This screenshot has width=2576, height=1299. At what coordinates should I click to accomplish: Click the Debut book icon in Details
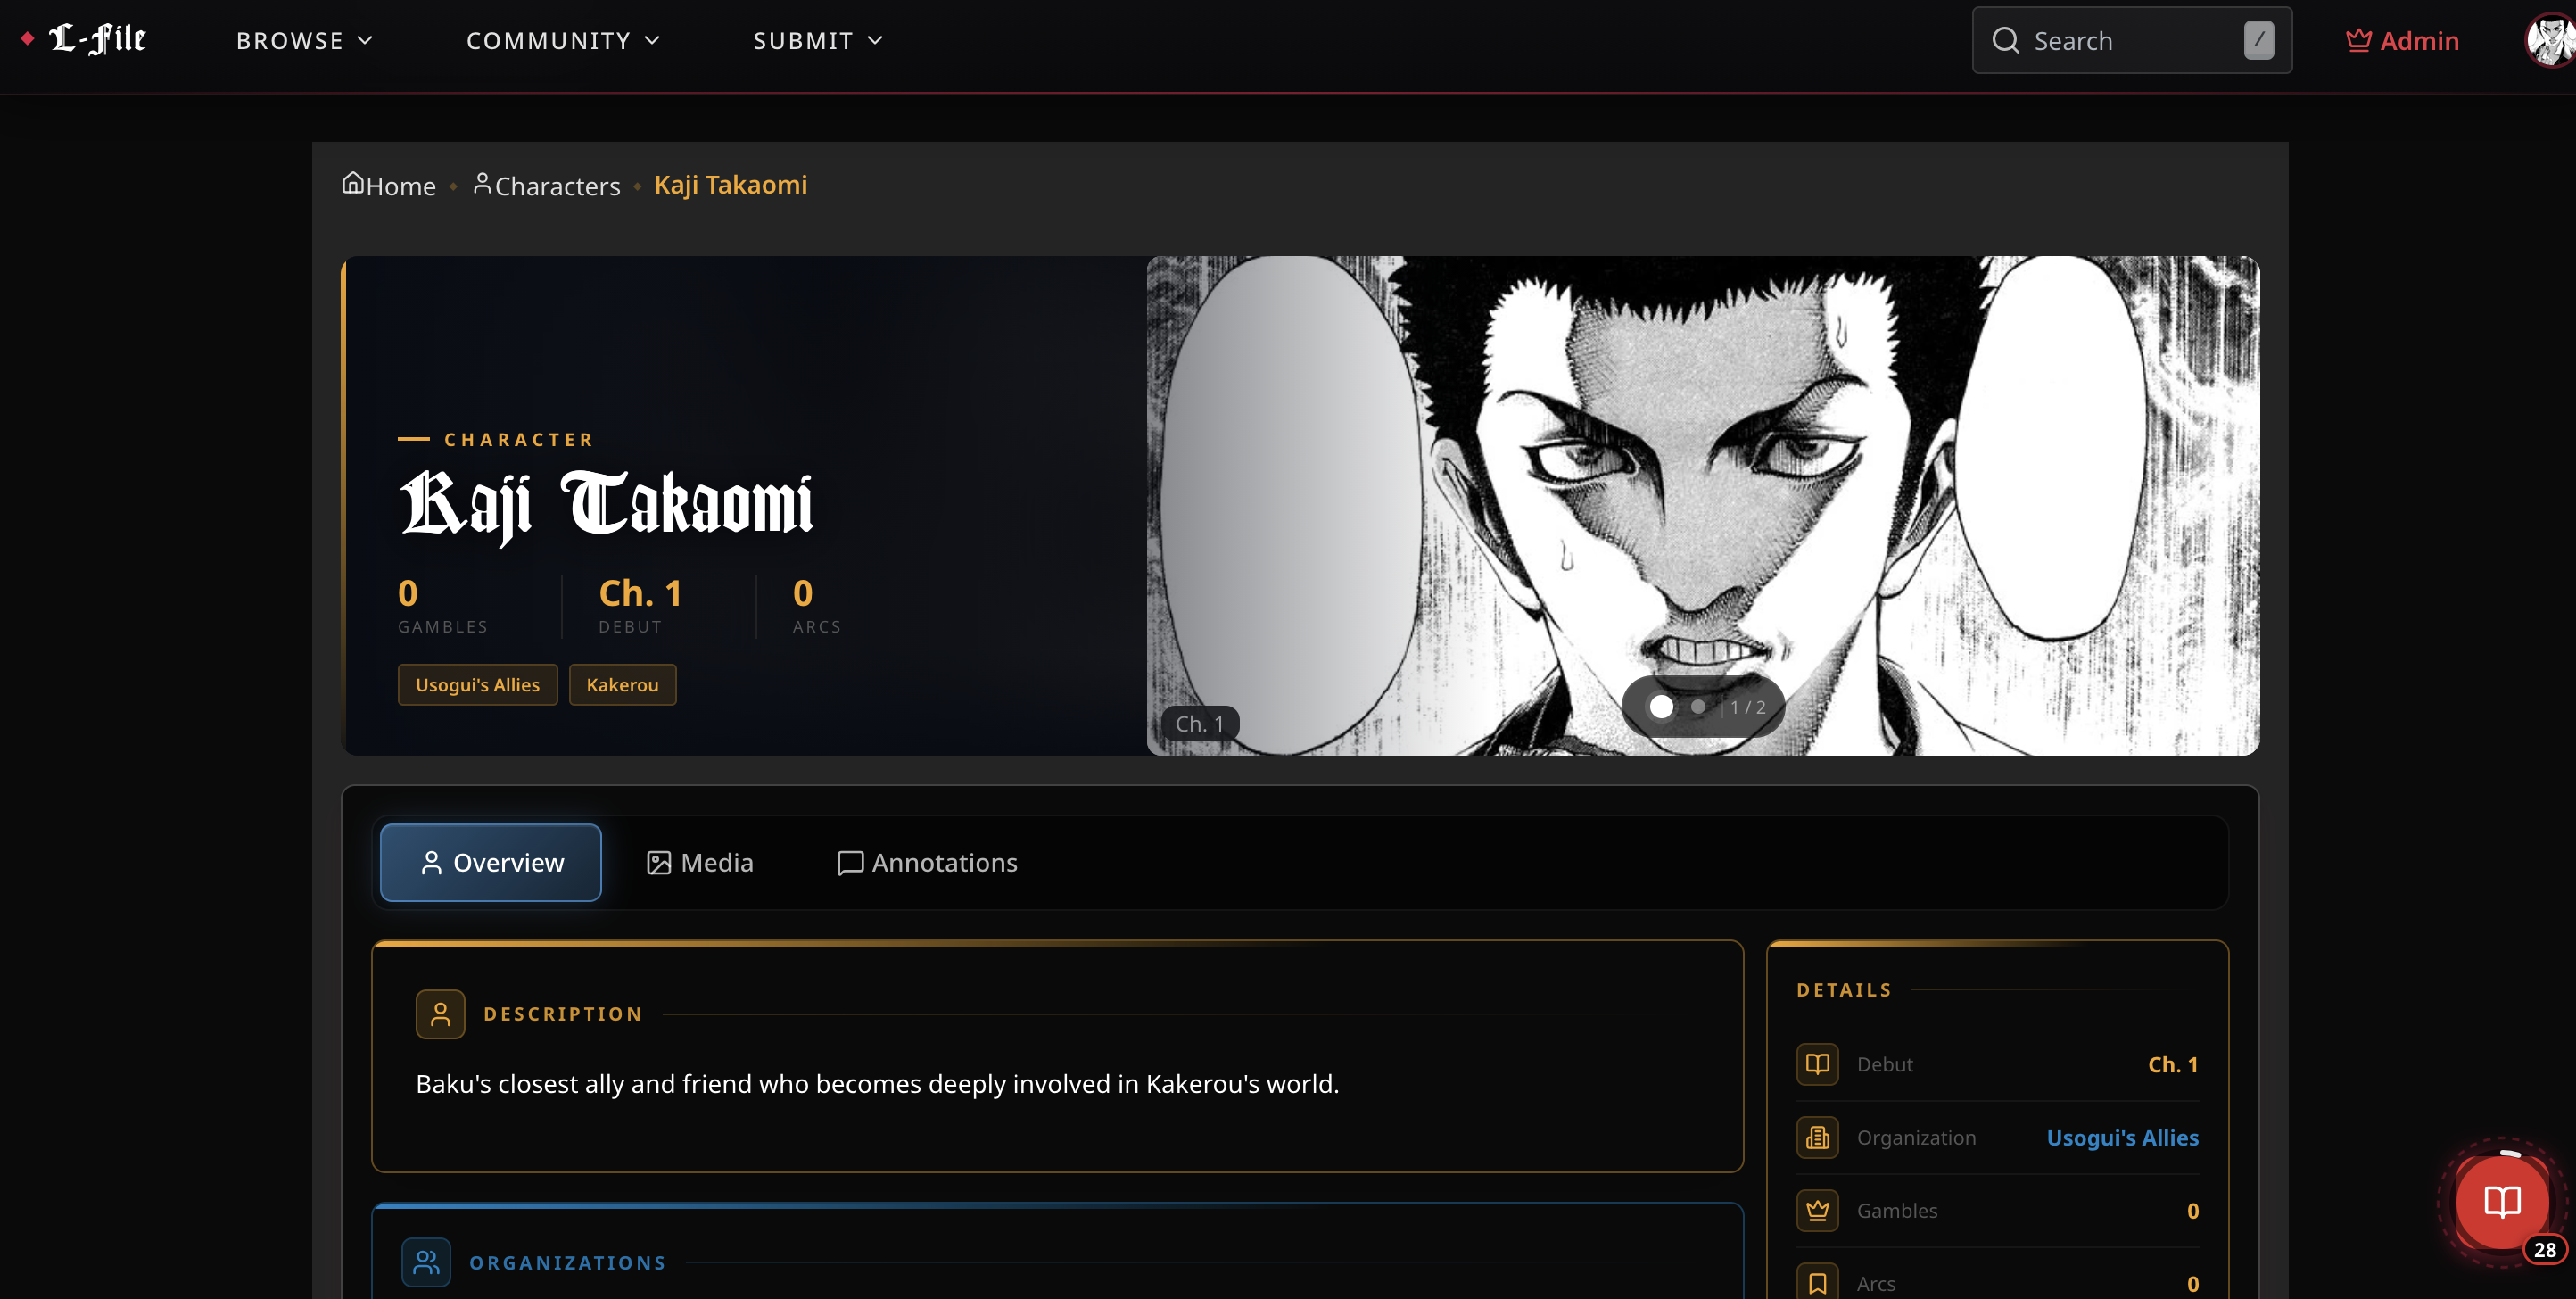click(x=1817, y=1064)
